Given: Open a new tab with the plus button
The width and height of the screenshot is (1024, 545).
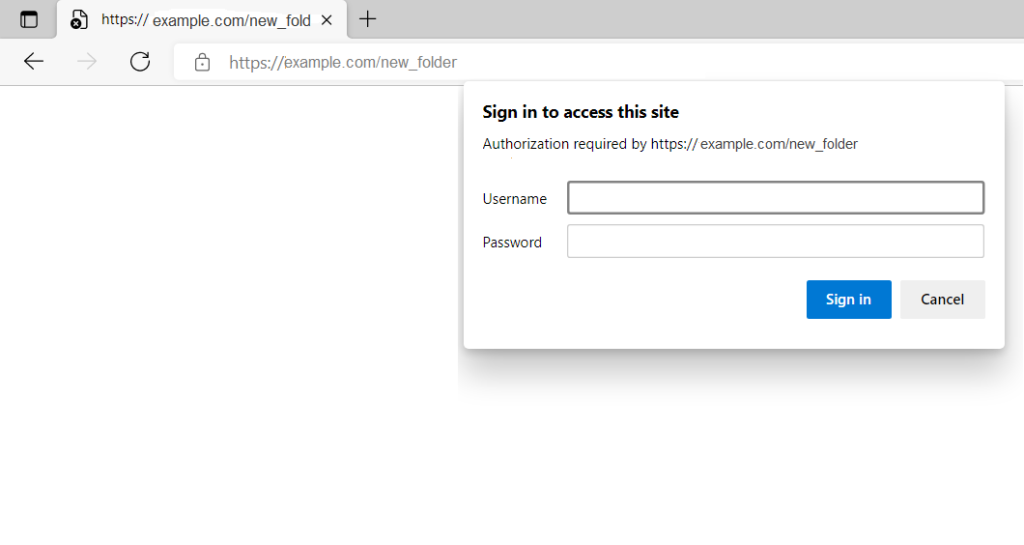Looking at the screenshot, I should coord(368,19).
